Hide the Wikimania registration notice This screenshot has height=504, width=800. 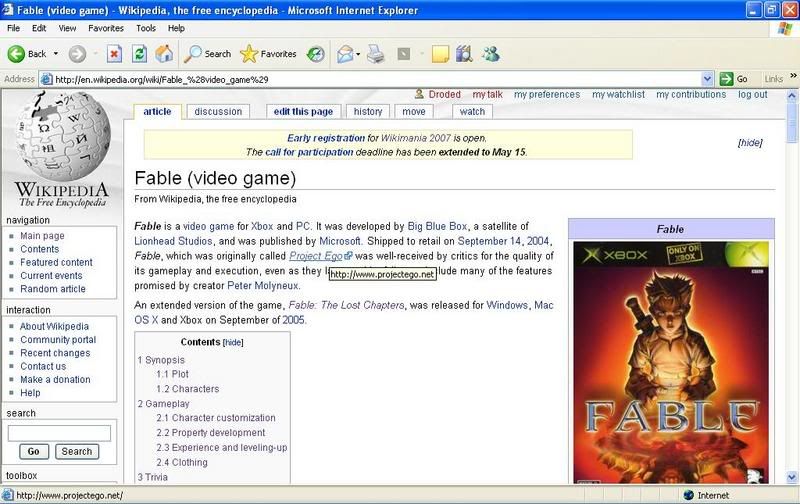point(750,143)
